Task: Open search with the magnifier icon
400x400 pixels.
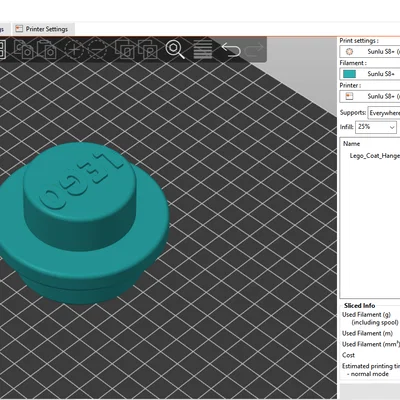Action: [x=175, y=50]
